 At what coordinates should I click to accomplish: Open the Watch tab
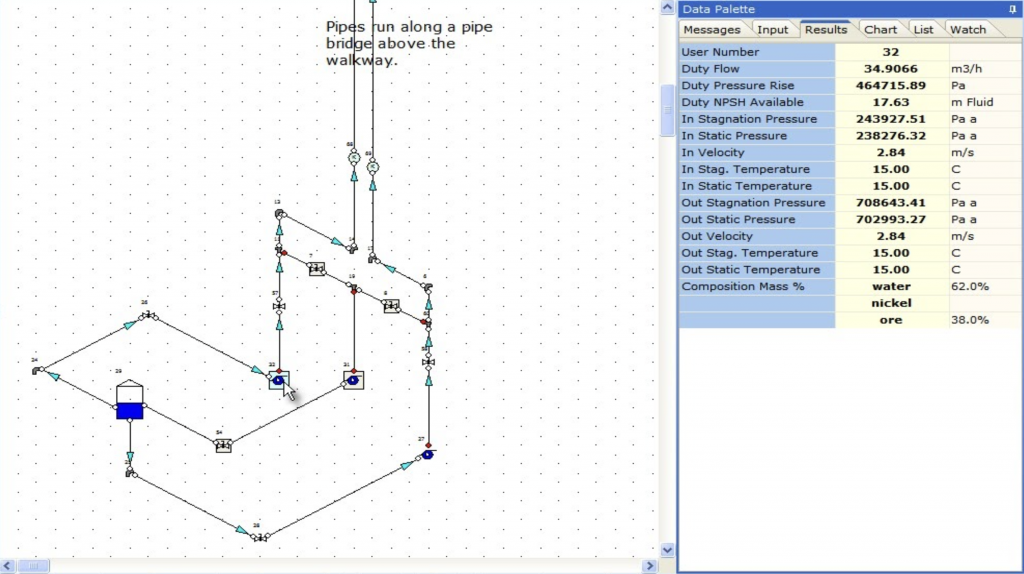[x=967, y=30]
